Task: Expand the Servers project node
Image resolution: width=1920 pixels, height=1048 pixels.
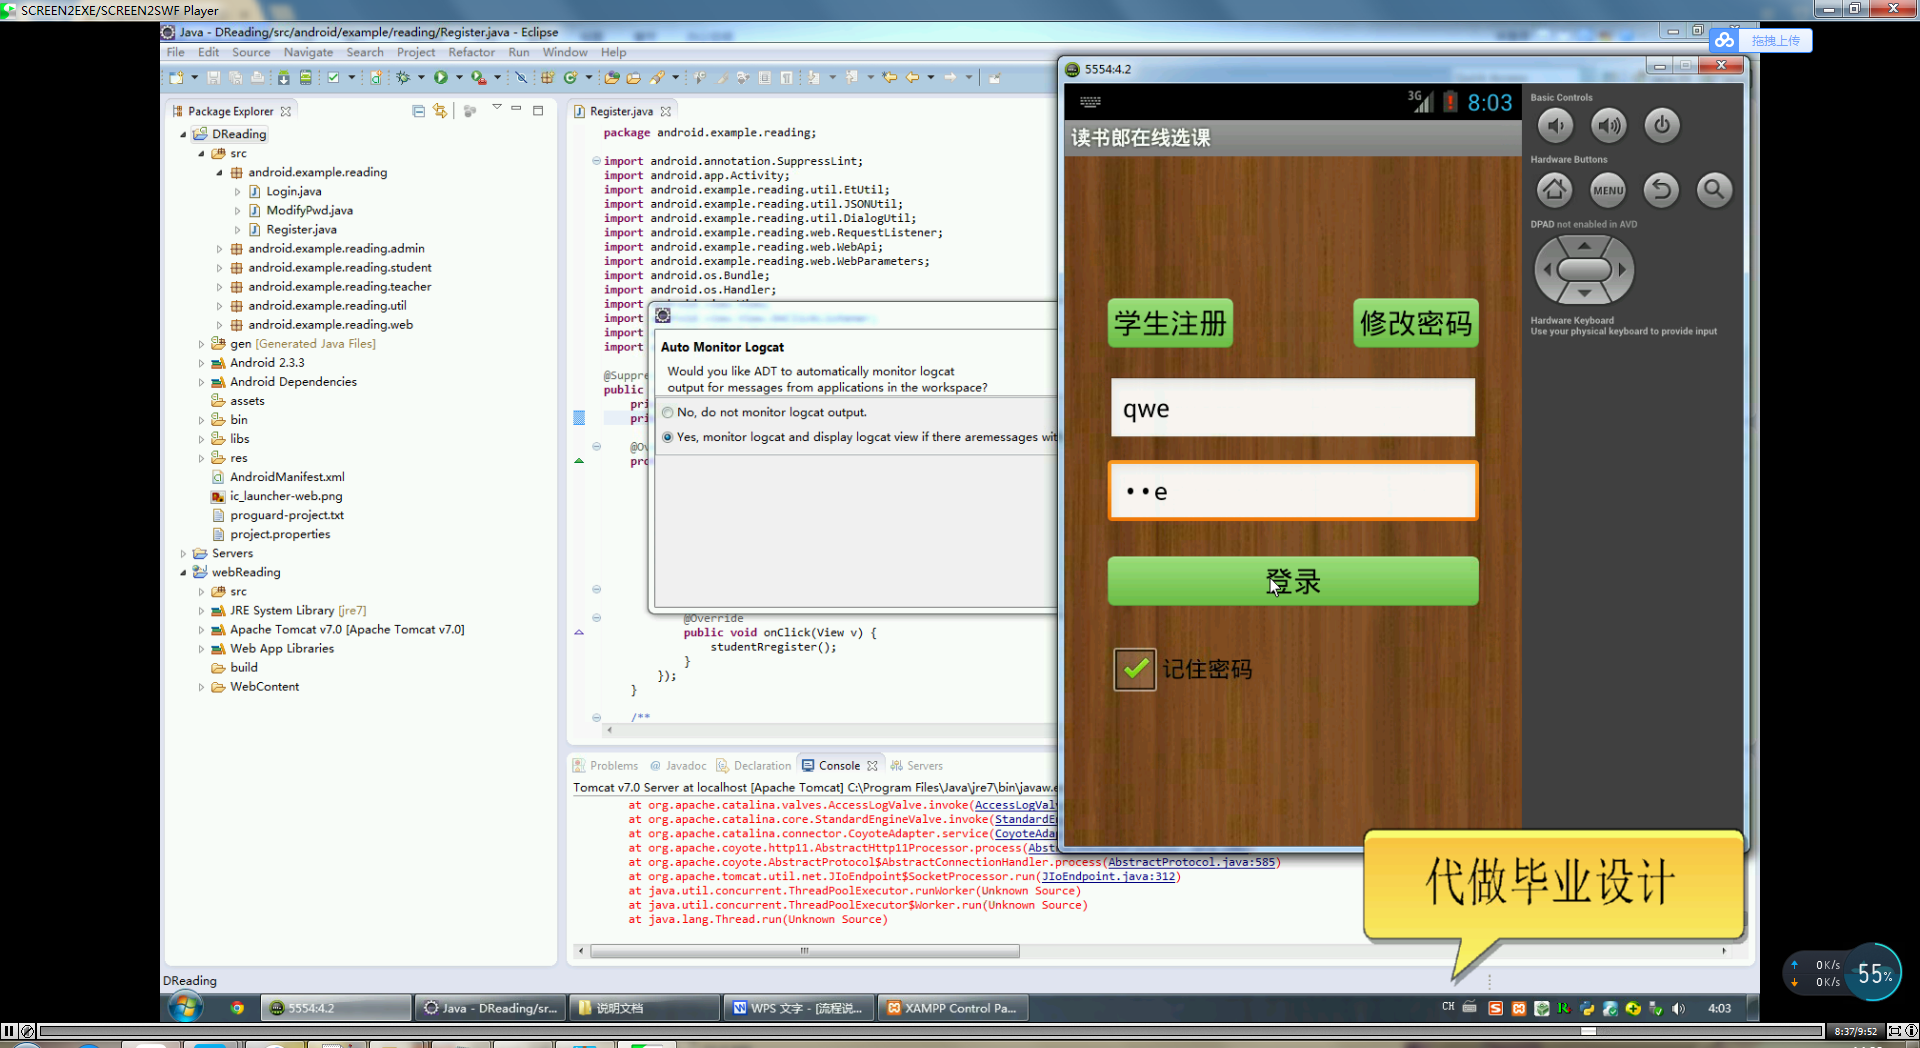Action: tap(183, 554)
